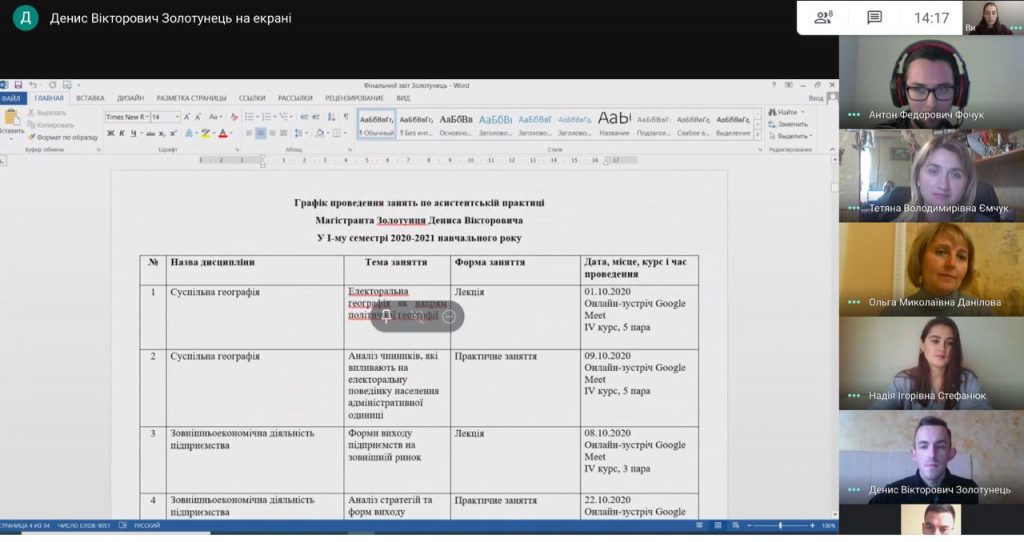Click Заменить (Replace) button
The image size is (1024, 542).
(x=788, y=124)
